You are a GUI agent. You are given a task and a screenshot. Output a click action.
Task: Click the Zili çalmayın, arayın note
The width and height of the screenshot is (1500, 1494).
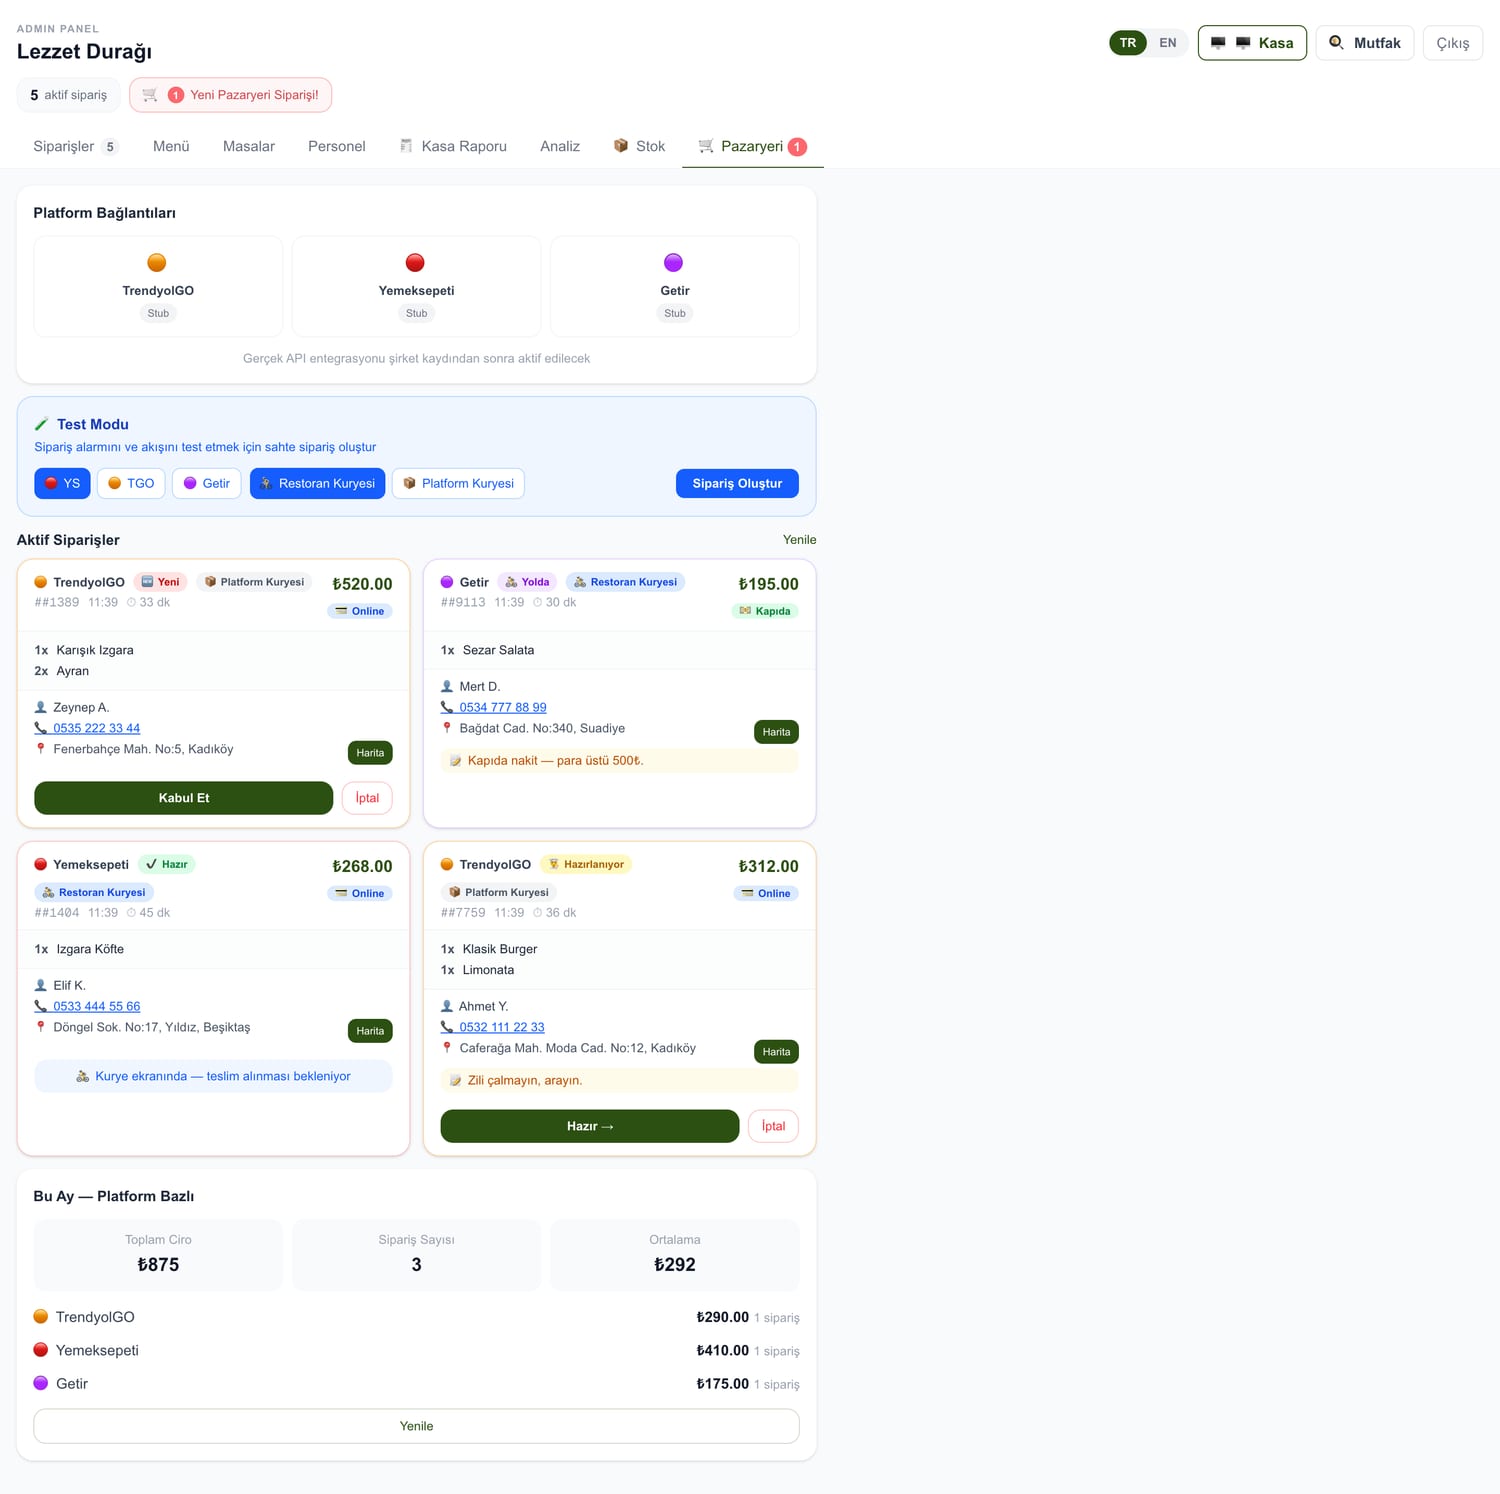pos(619,1081)
